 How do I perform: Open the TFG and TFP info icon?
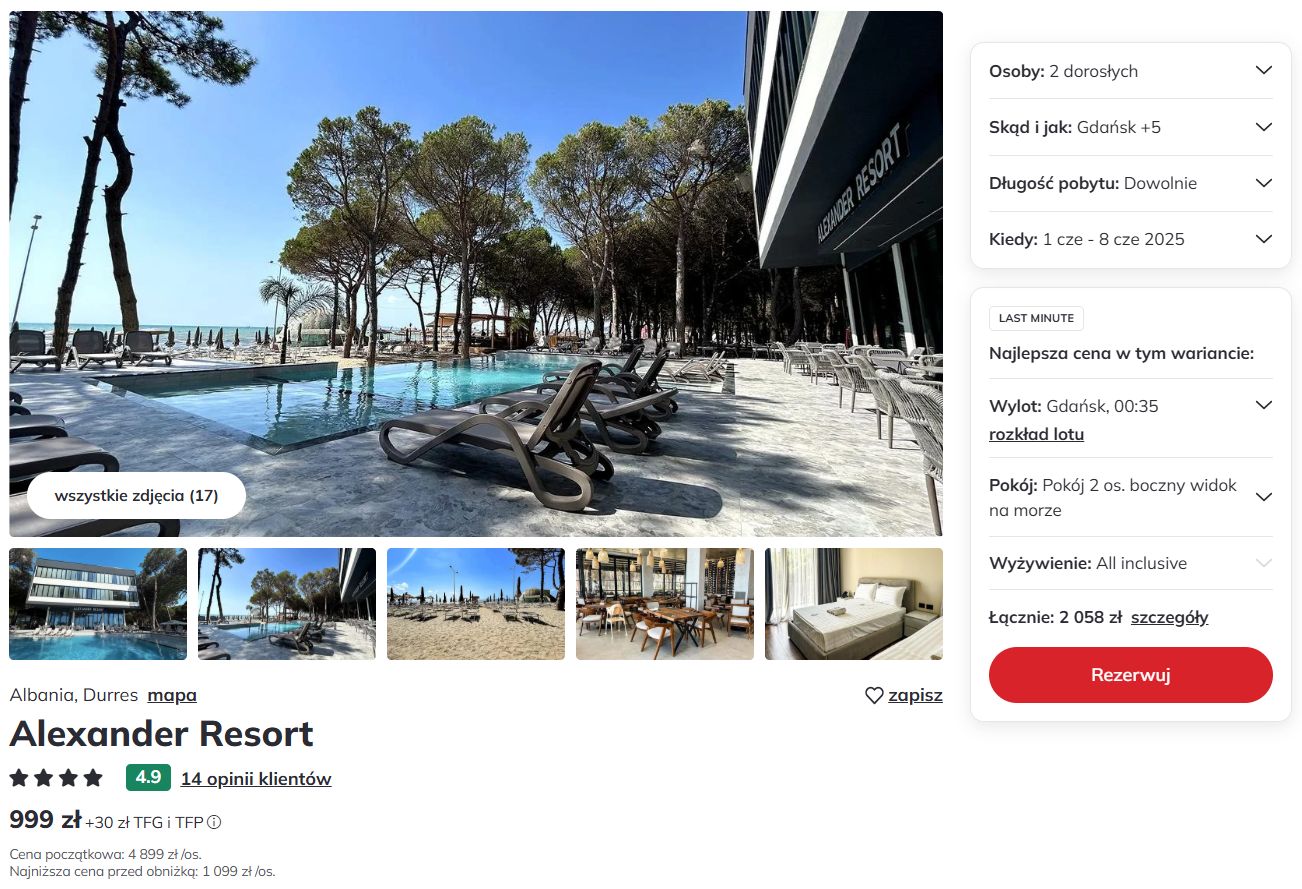tap(214, 823)
